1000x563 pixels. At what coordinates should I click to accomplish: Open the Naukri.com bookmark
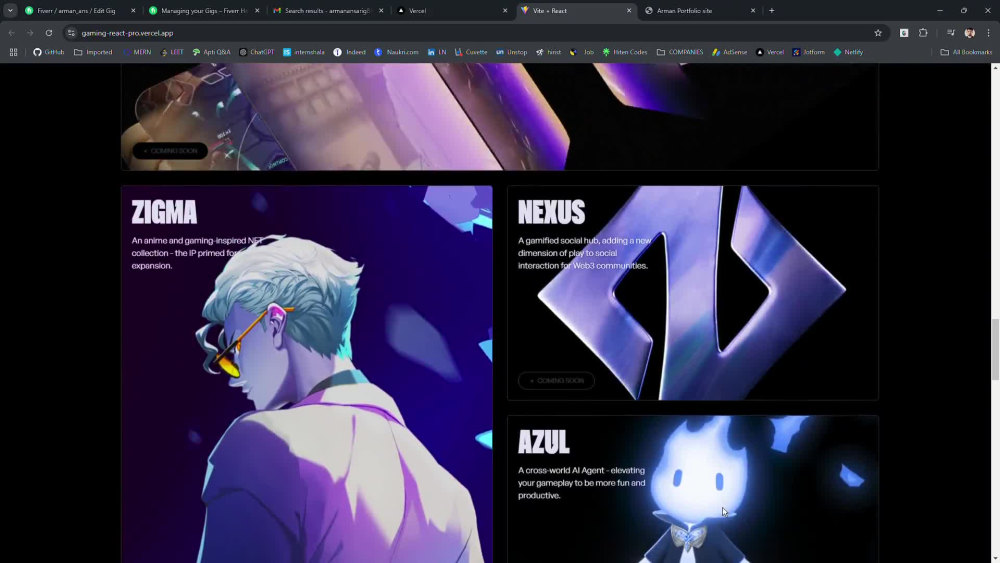[396, 52]
